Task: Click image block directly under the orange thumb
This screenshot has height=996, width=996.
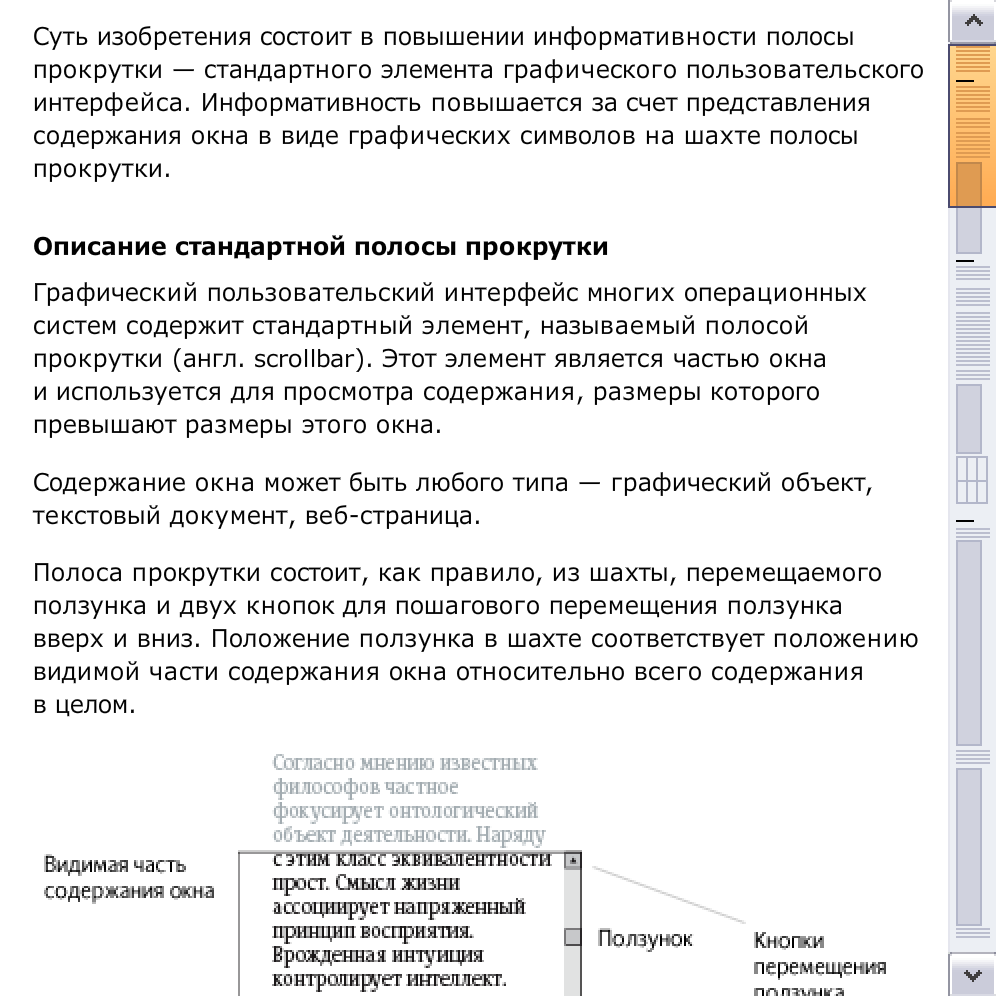Action: (x=970, y=230)
